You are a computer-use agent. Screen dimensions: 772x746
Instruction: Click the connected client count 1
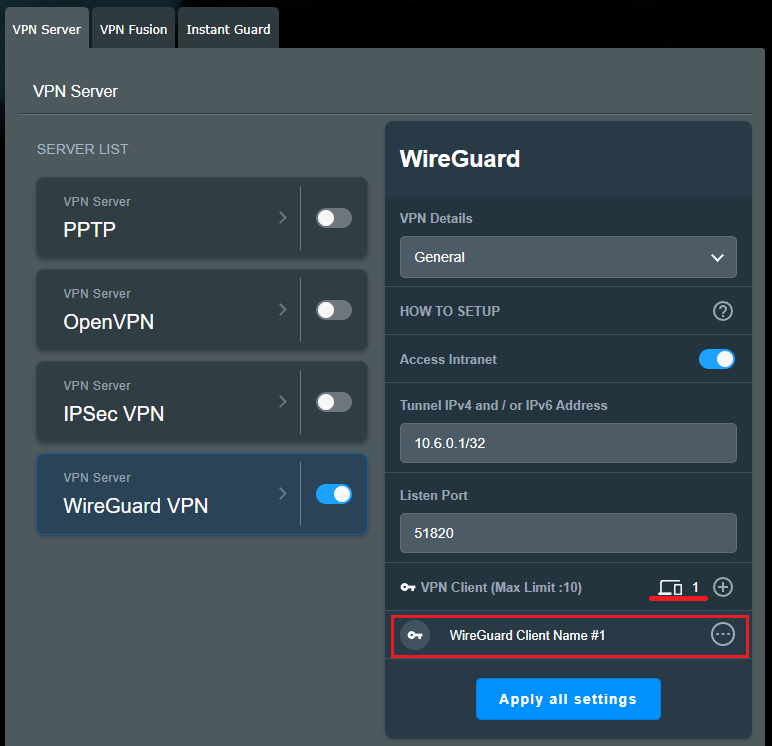(x=695, y=587)
